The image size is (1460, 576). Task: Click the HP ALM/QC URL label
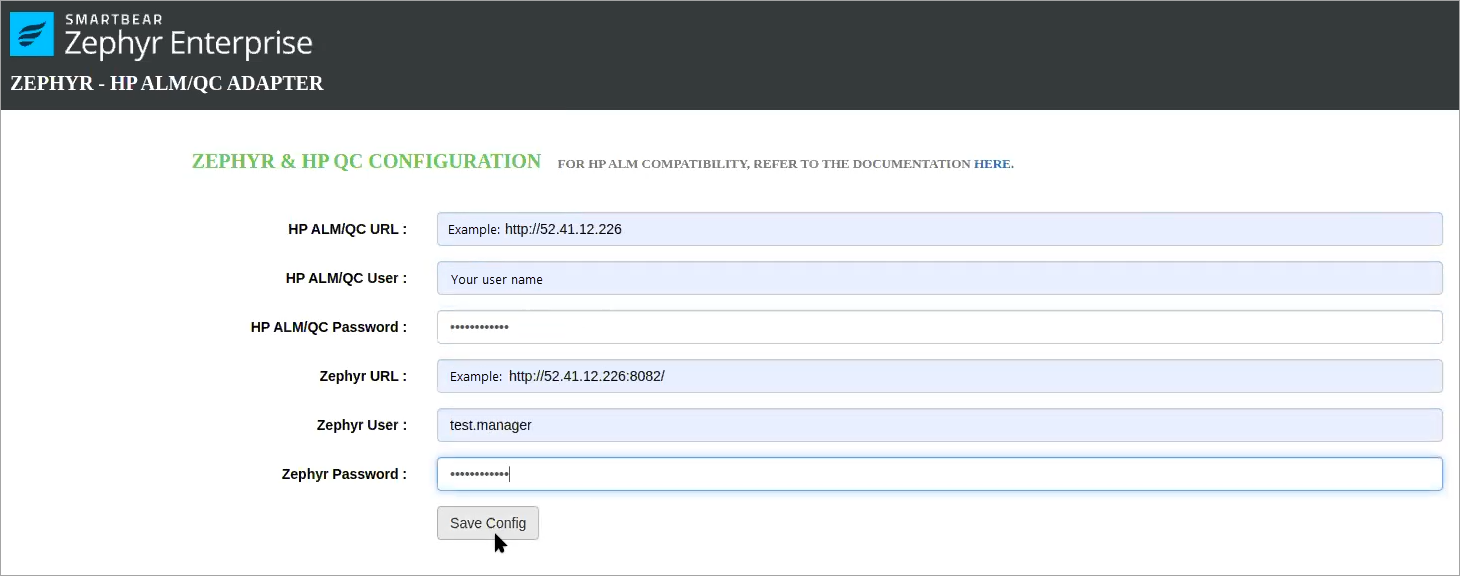(347, 229)
